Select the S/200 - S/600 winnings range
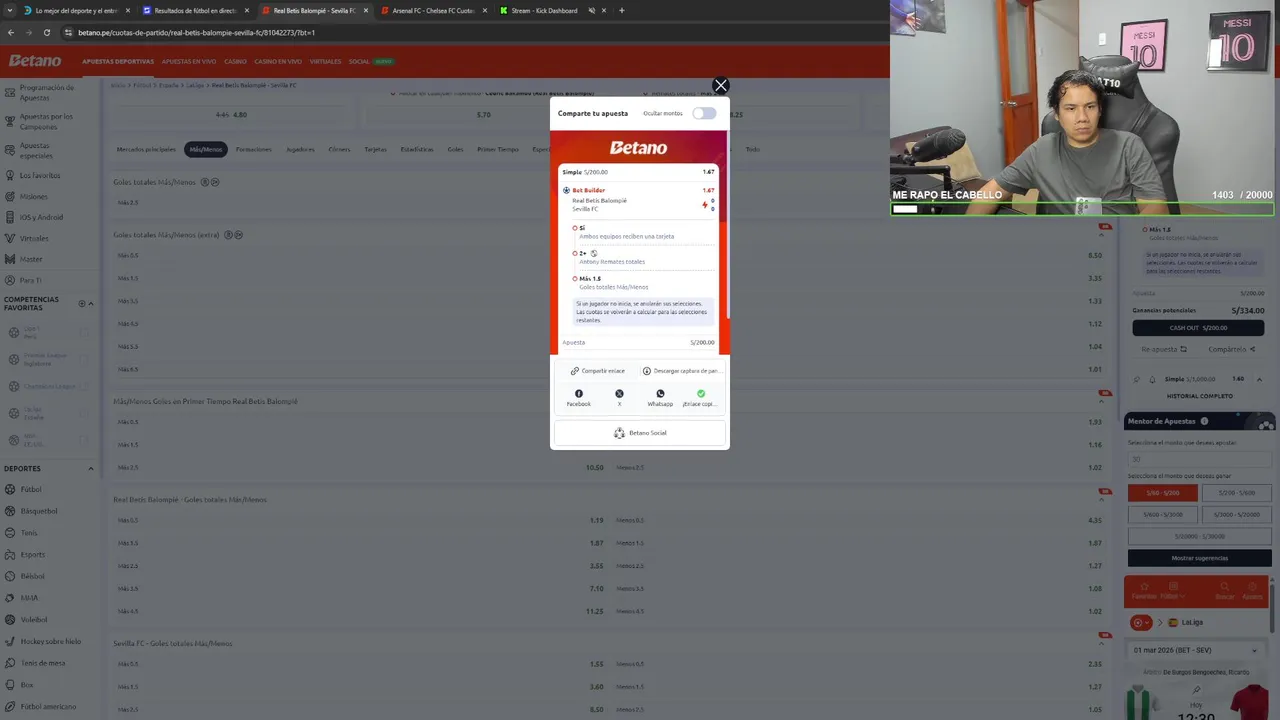The width and height of the screenshot is (1280, 720). (x=1237, y=493)
